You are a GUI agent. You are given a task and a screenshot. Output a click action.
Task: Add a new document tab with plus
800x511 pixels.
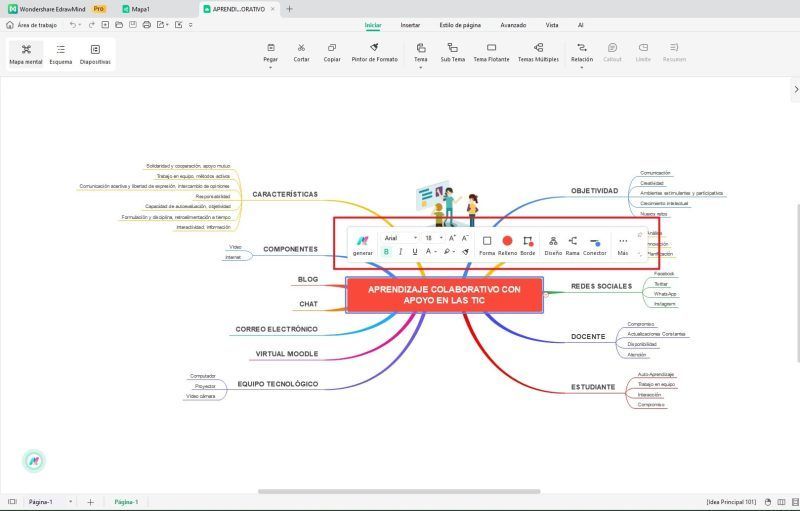pos(289,9)
